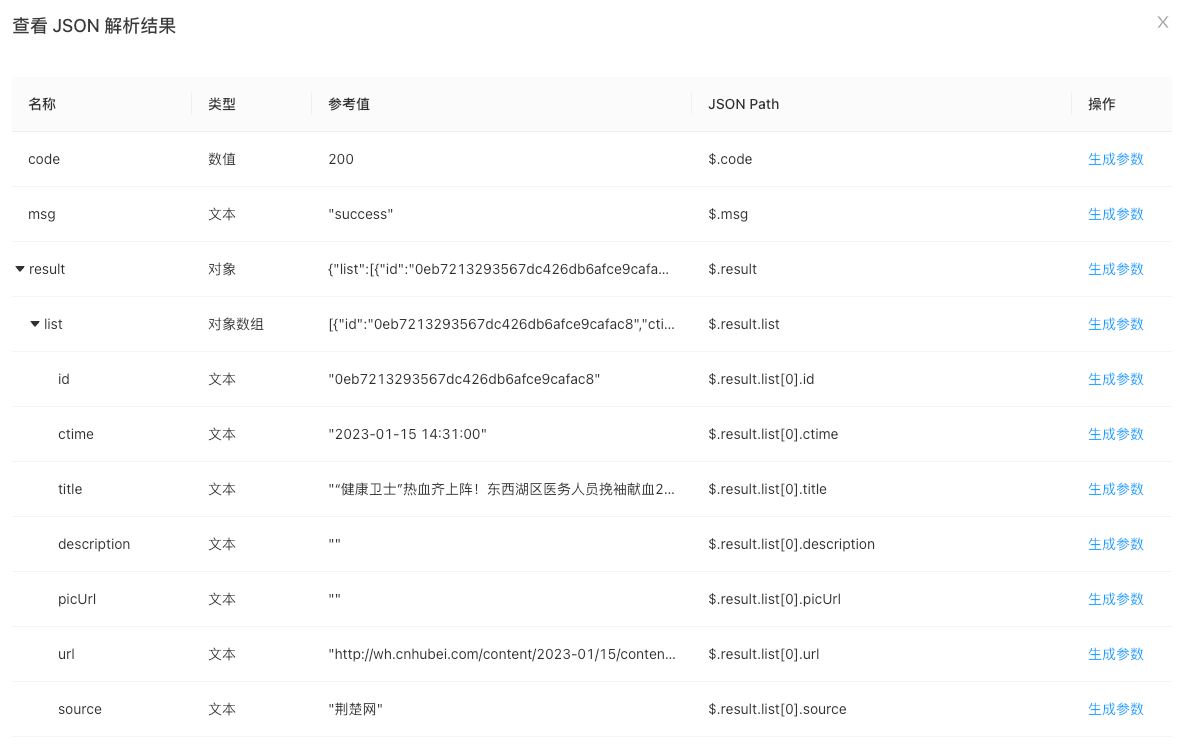
Task: Generate parameter for description field
Action: point(1115,544)
